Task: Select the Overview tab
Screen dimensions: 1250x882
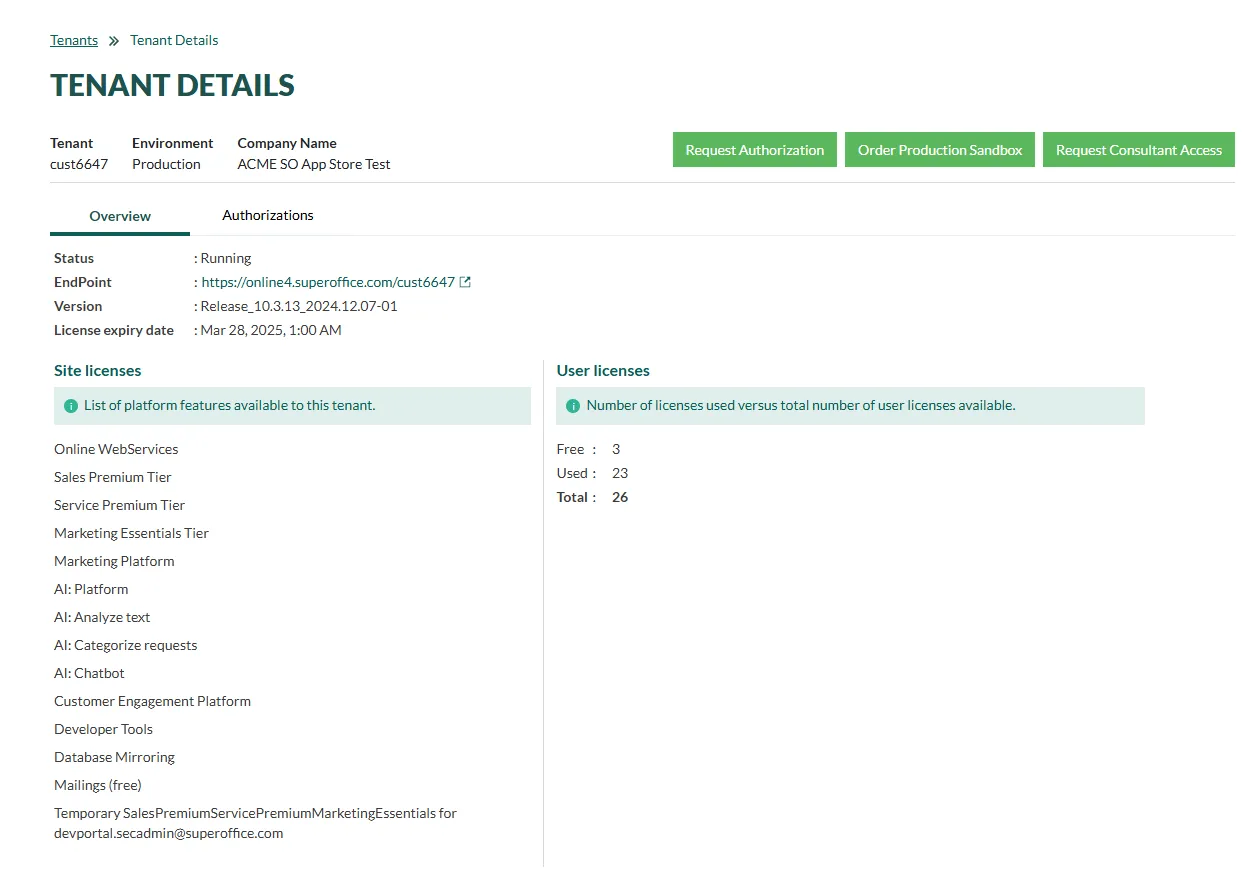Action: [120, 216]
